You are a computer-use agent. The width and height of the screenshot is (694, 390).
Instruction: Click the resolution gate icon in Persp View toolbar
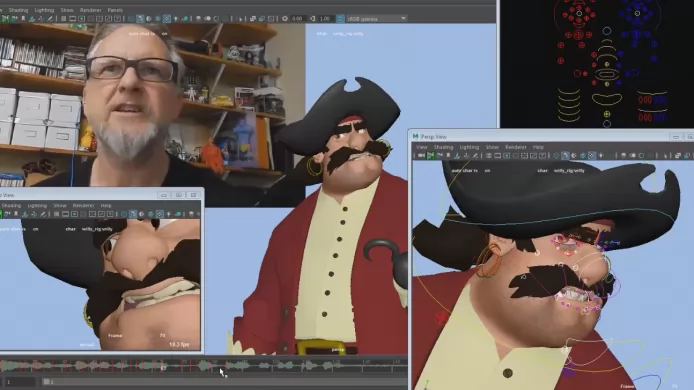click(x=506, y=155)
